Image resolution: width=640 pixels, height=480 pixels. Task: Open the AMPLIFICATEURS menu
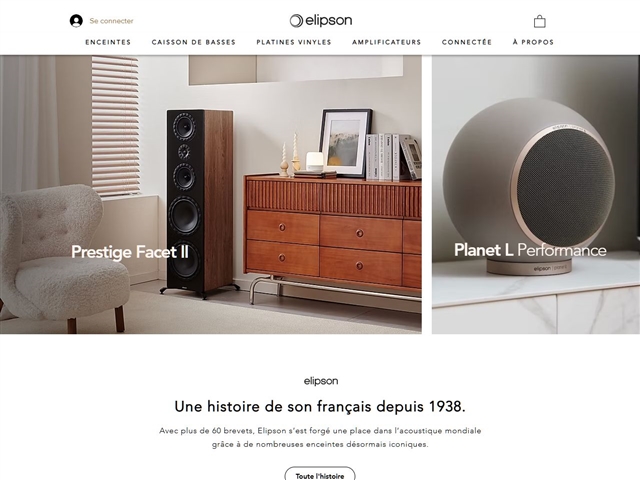click(387, 42)
